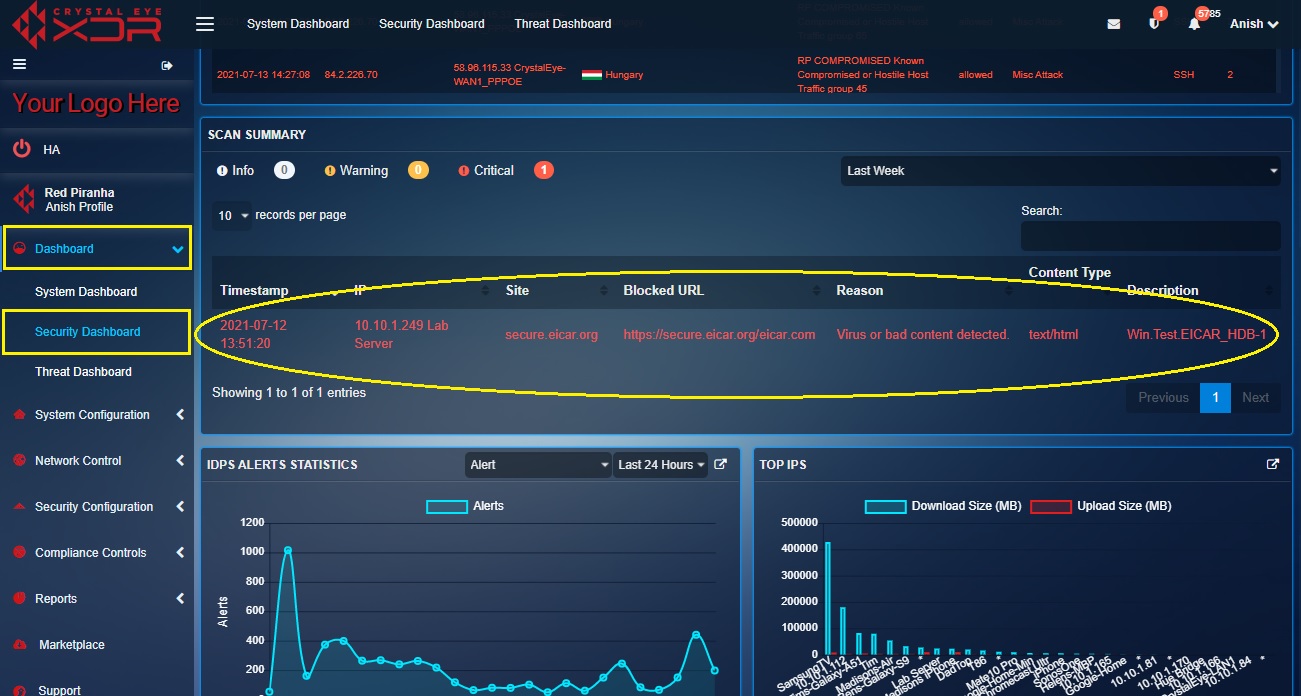Click the hamburger menu icon in top bar
Viewport: 1301px width, 696px height.
tap(204, 24)
